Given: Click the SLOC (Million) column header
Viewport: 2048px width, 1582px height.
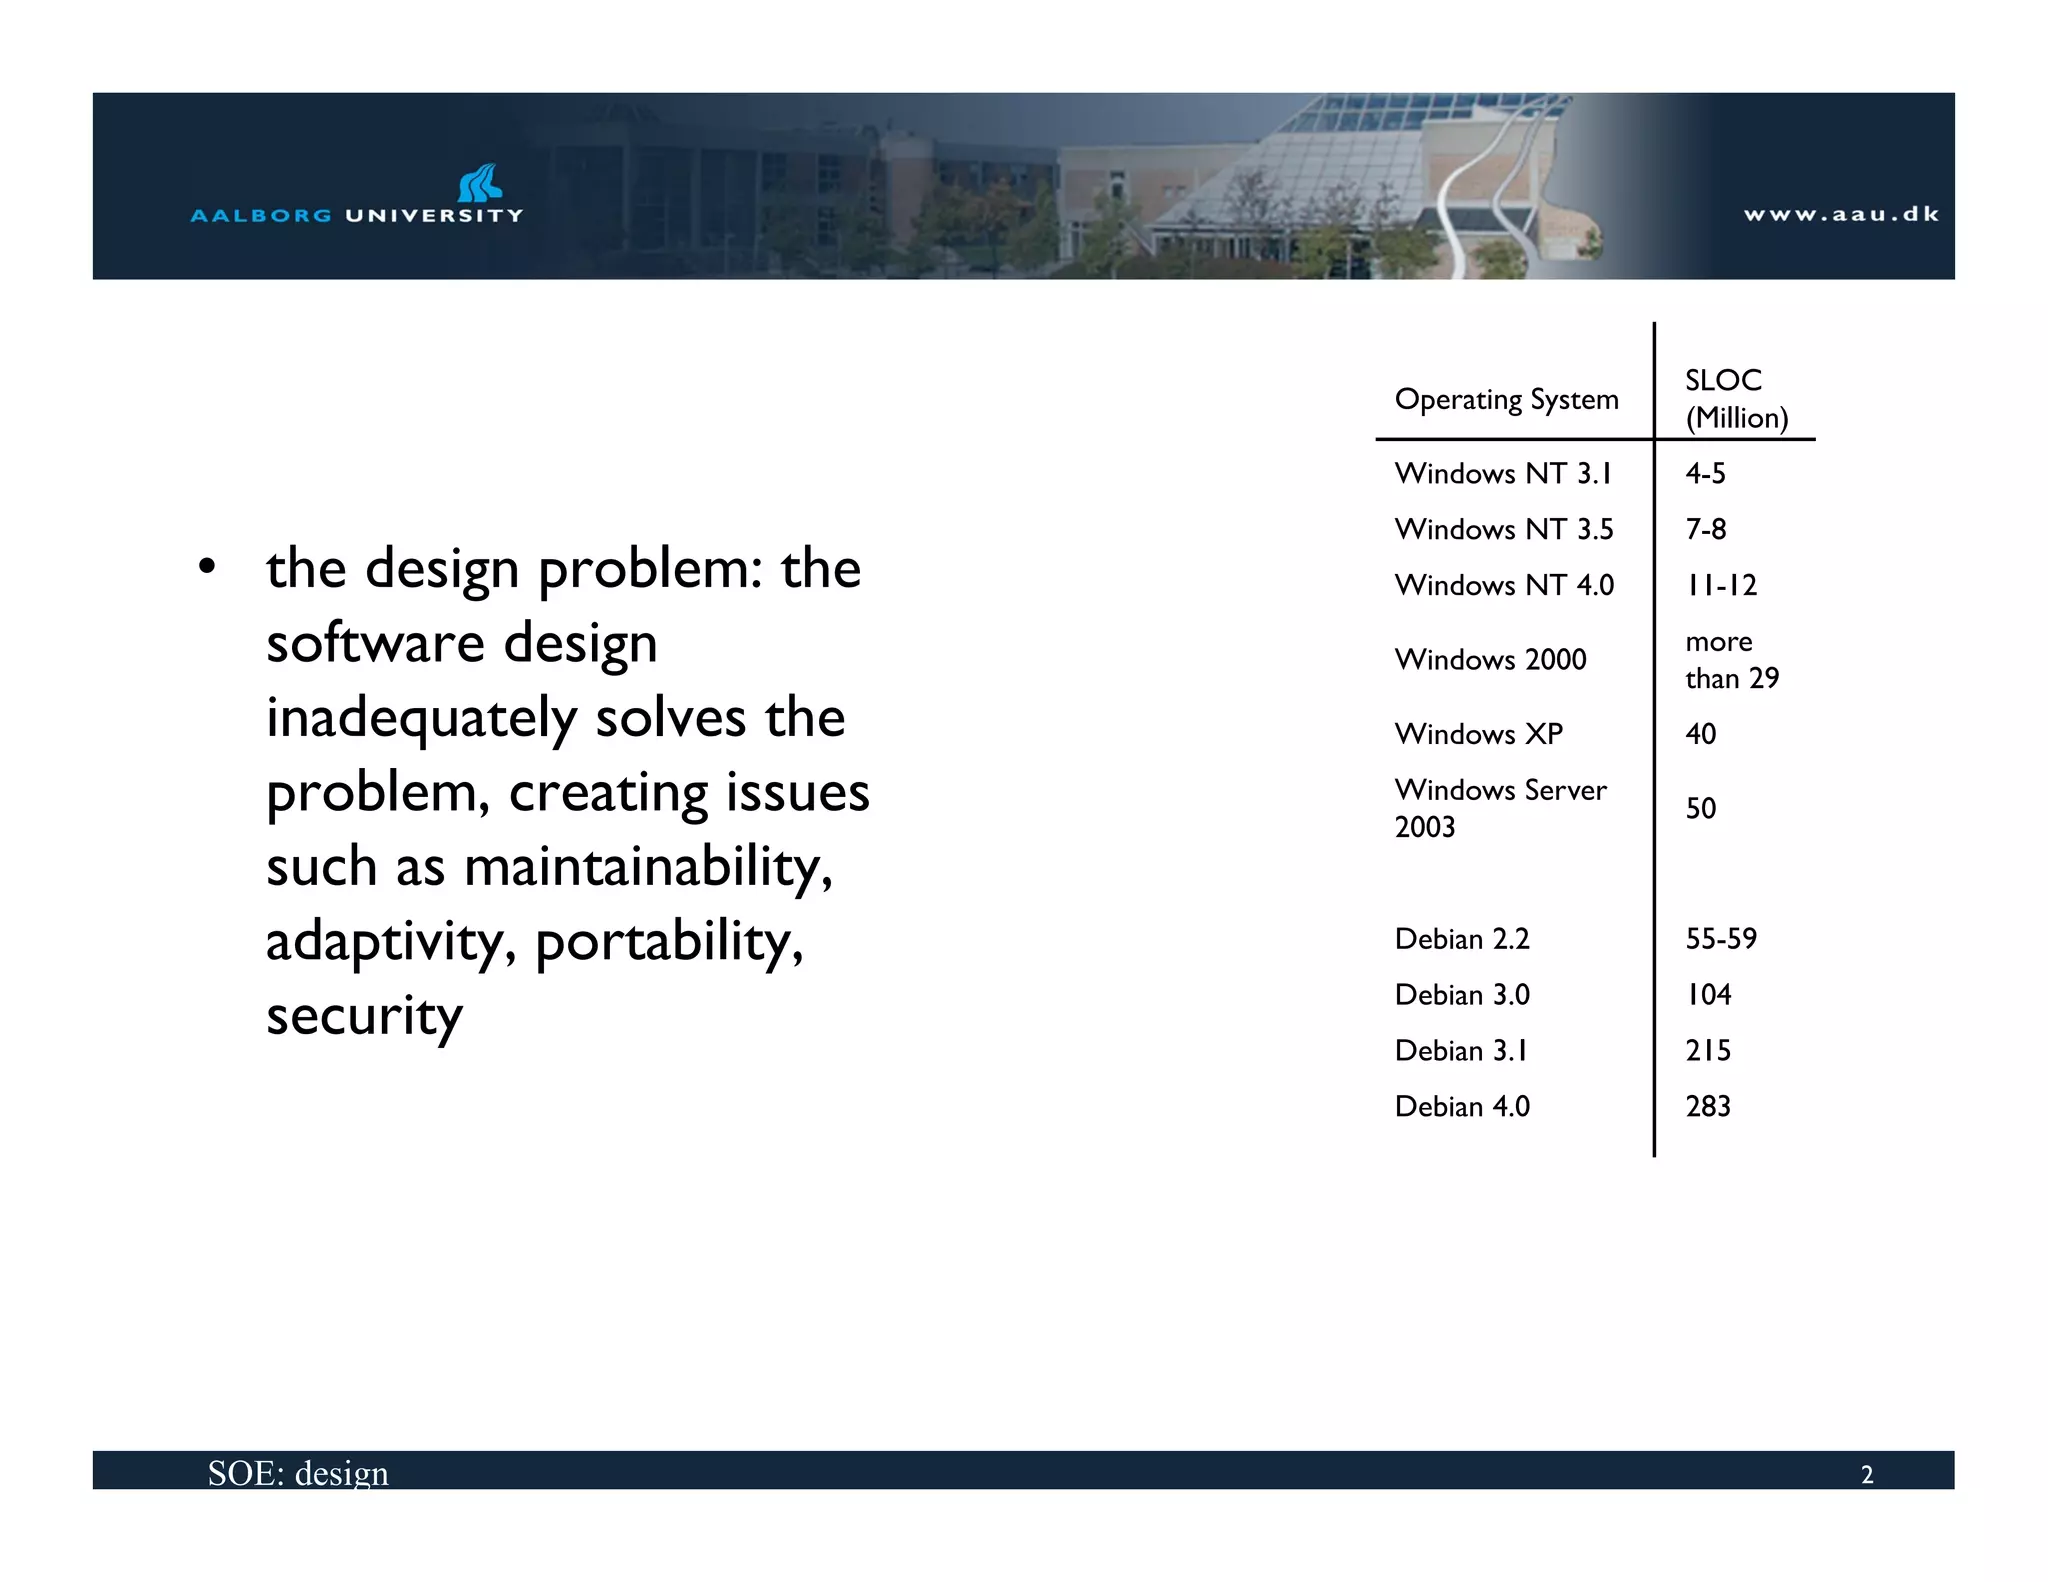Looking at the screenshot, I should click(1736, 398).
